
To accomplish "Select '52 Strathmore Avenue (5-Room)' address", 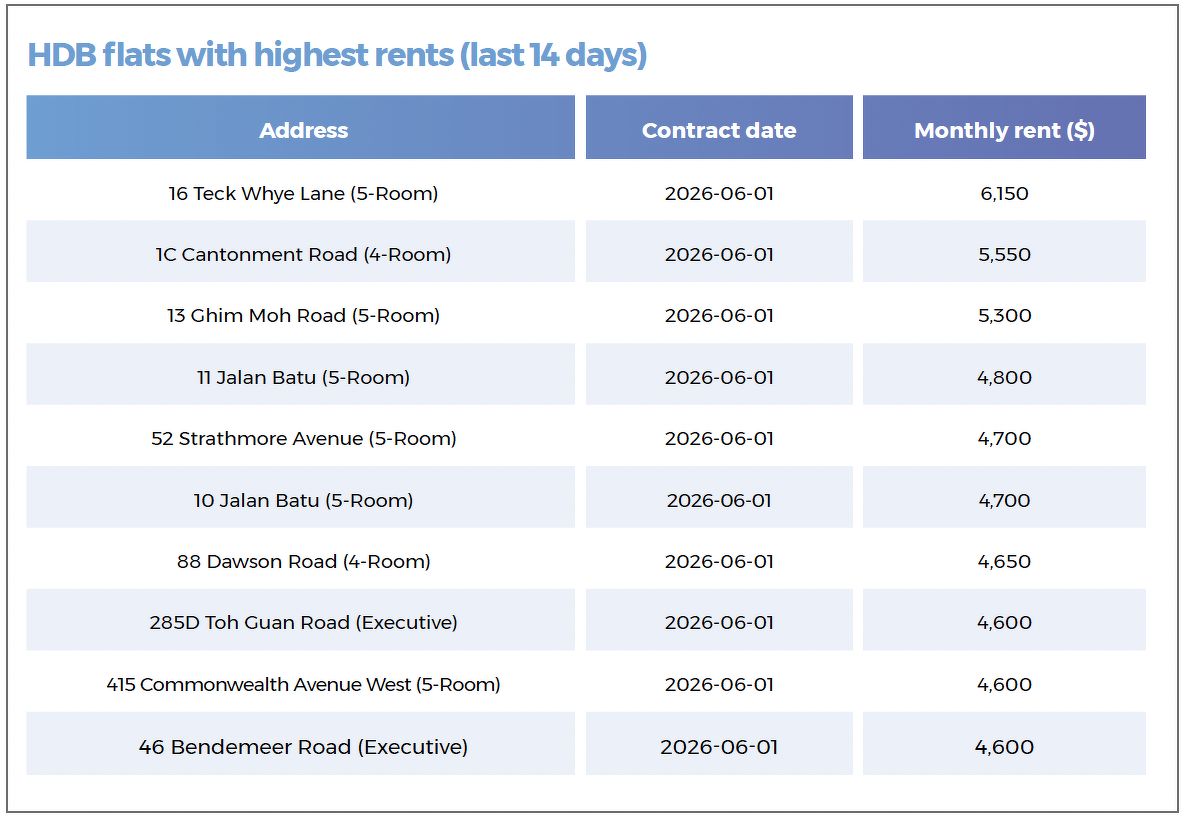I will [304, 439].
